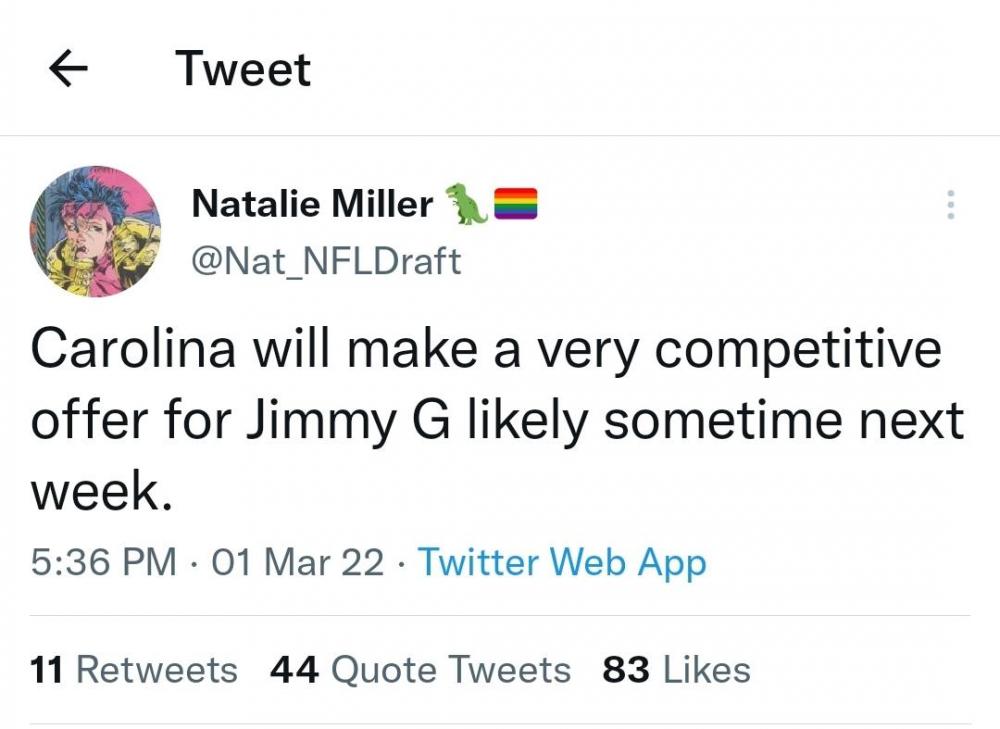Go back using the left arrow
The width and height of the screenshot is (1000, 729).
pyautogui.click(x=69, y=69)
